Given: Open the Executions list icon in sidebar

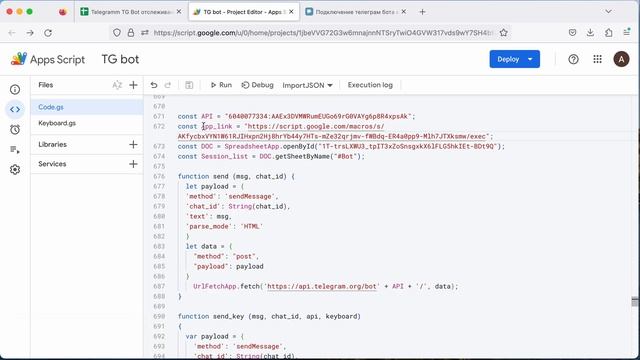Looking at the screenshot, I should tap(15, 149).
